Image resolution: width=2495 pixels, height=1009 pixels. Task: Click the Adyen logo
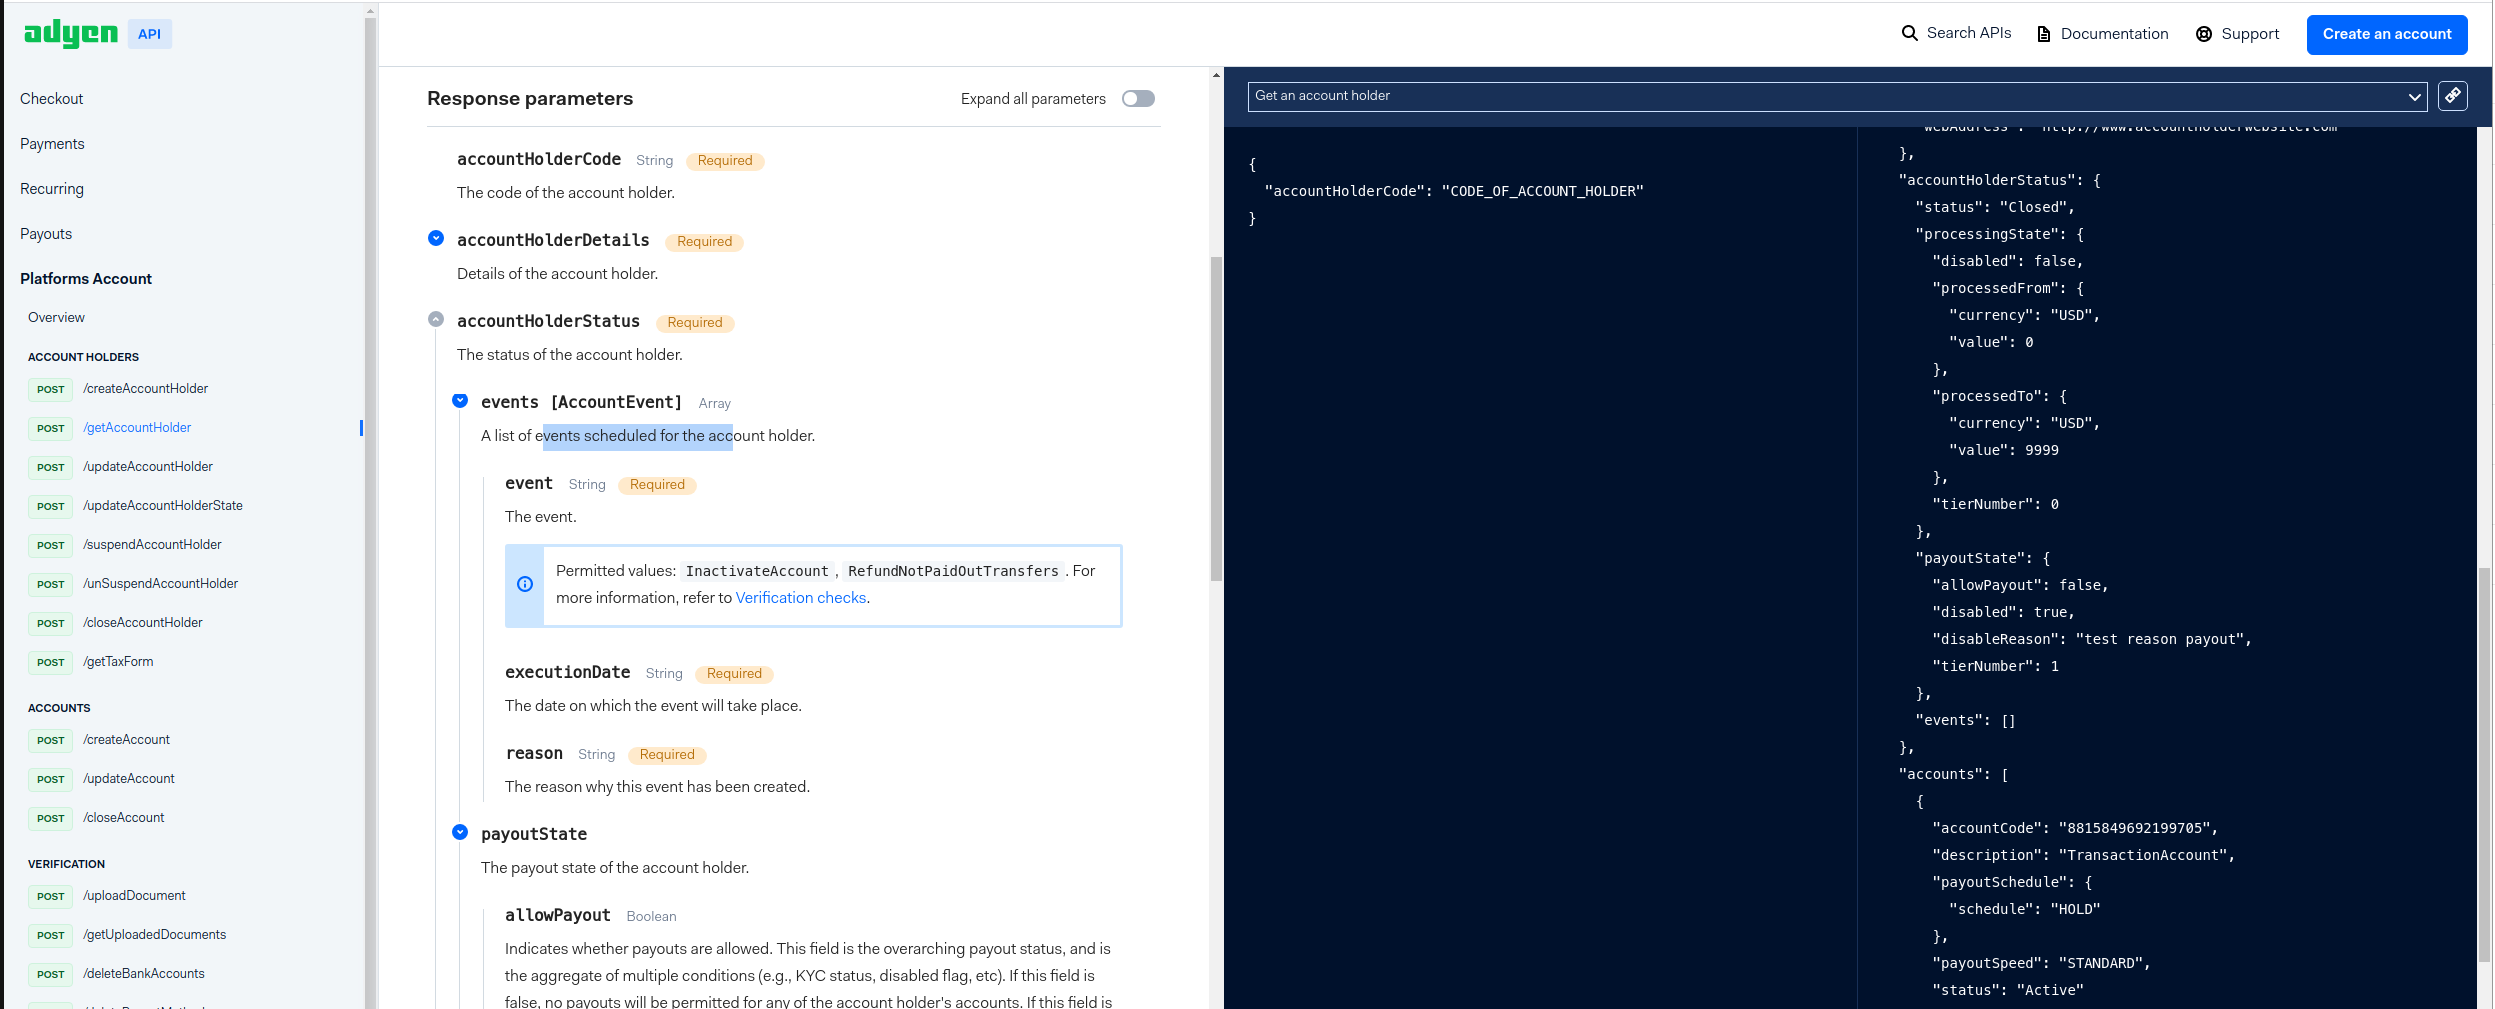pos(70,33)
